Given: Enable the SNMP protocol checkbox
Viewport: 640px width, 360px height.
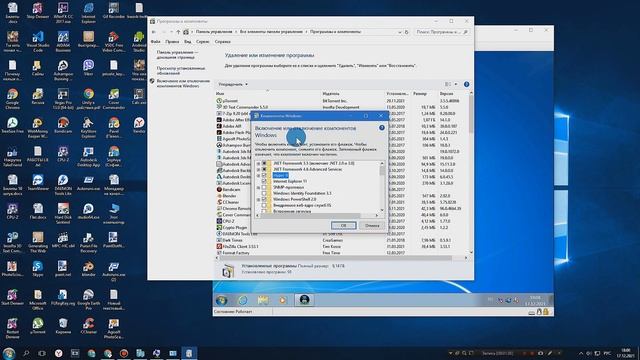Looking at the screenshot, I should [264, 187].
